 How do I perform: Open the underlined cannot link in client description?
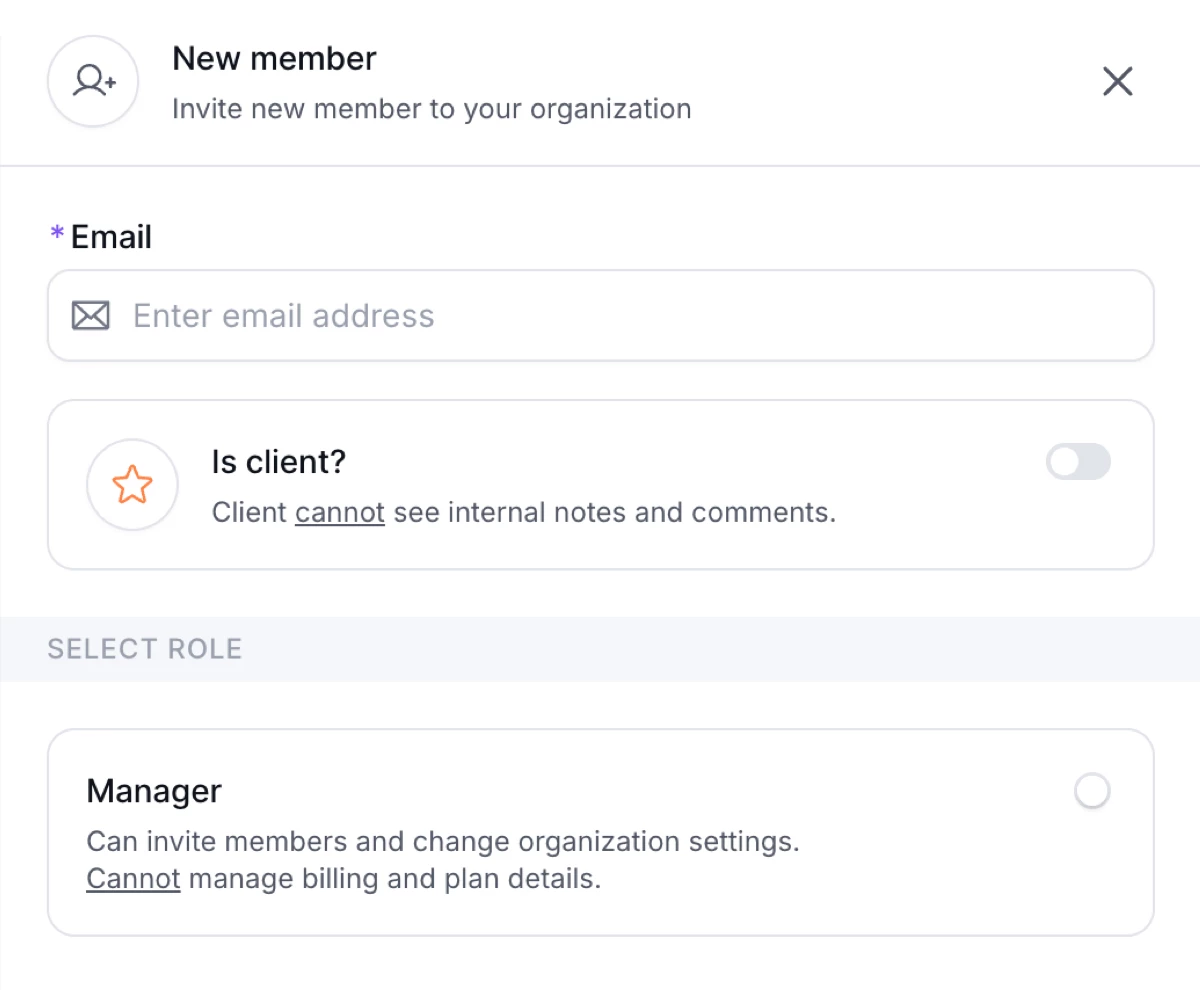pos(339,512)
